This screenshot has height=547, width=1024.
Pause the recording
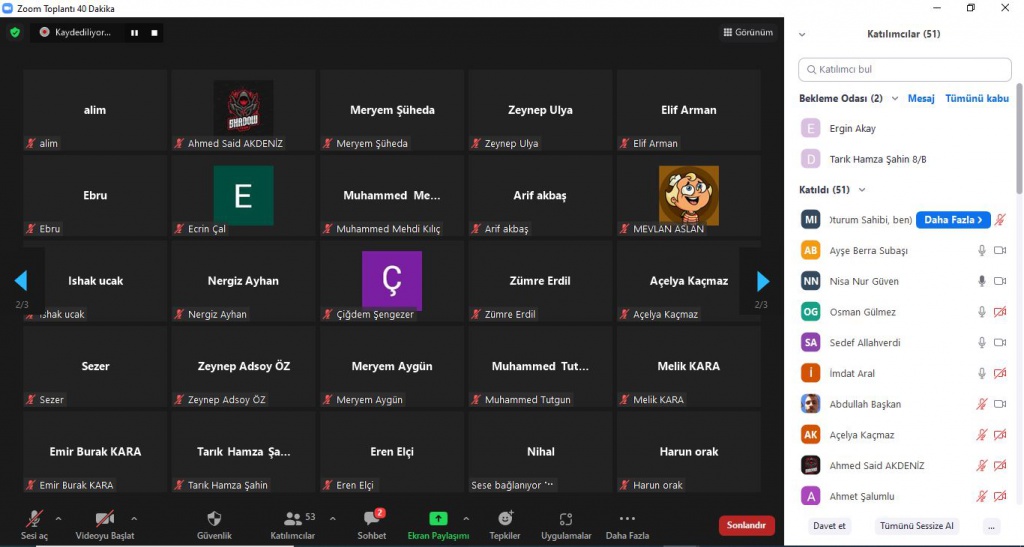coord(135,33)
